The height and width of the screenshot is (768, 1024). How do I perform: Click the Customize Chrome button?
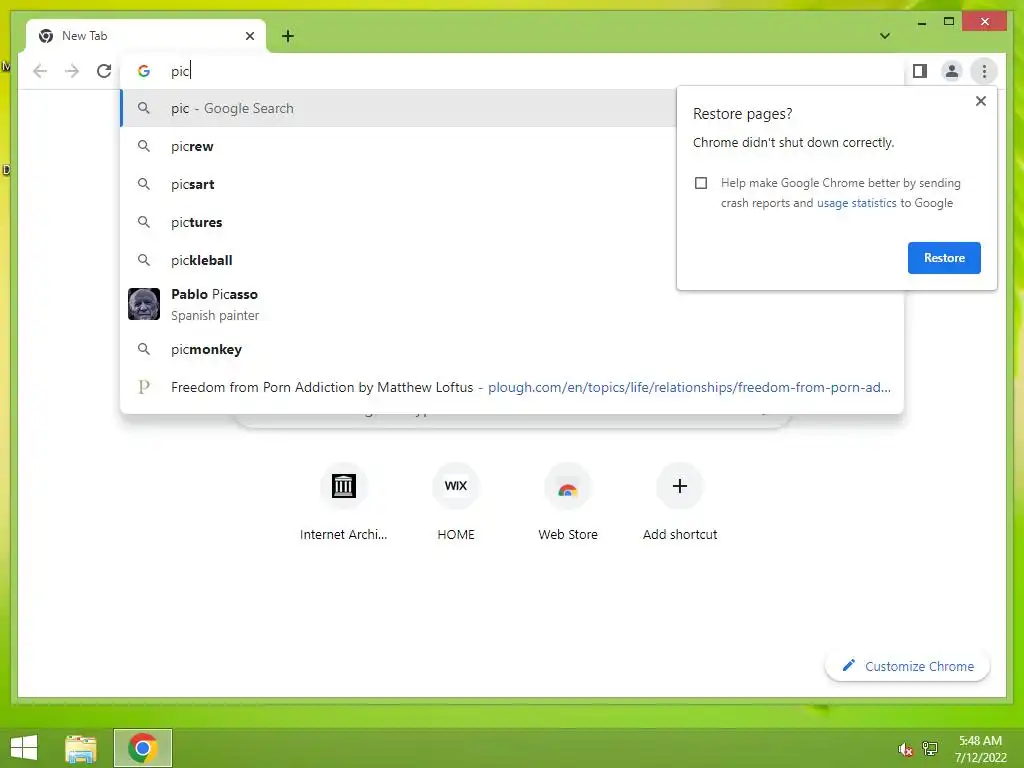(907, 666)
